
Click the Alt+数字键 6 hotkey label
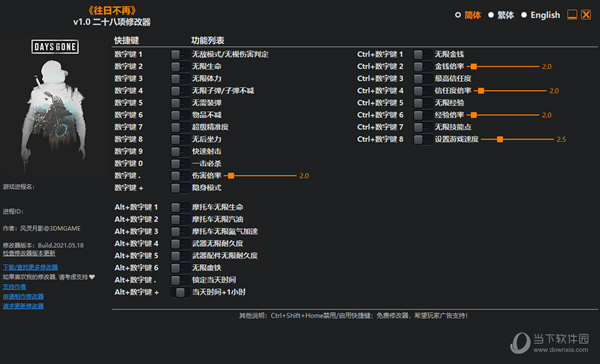136,268
